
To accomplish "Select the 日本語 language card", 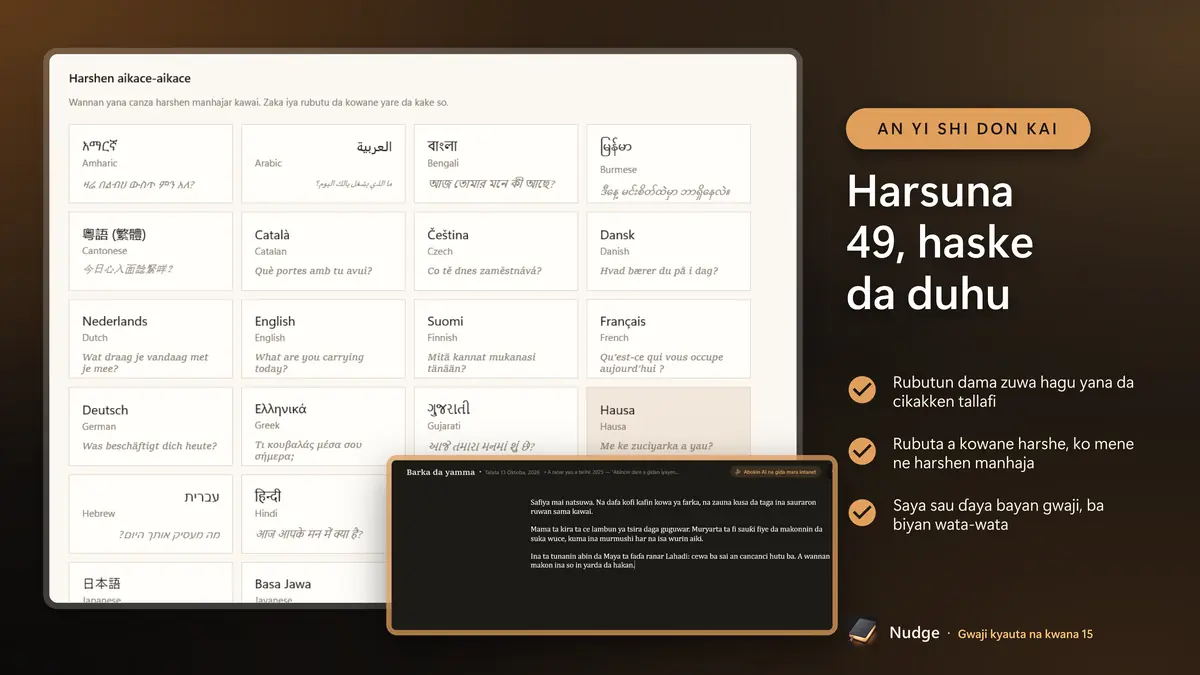I will click(x=151, y=582).
